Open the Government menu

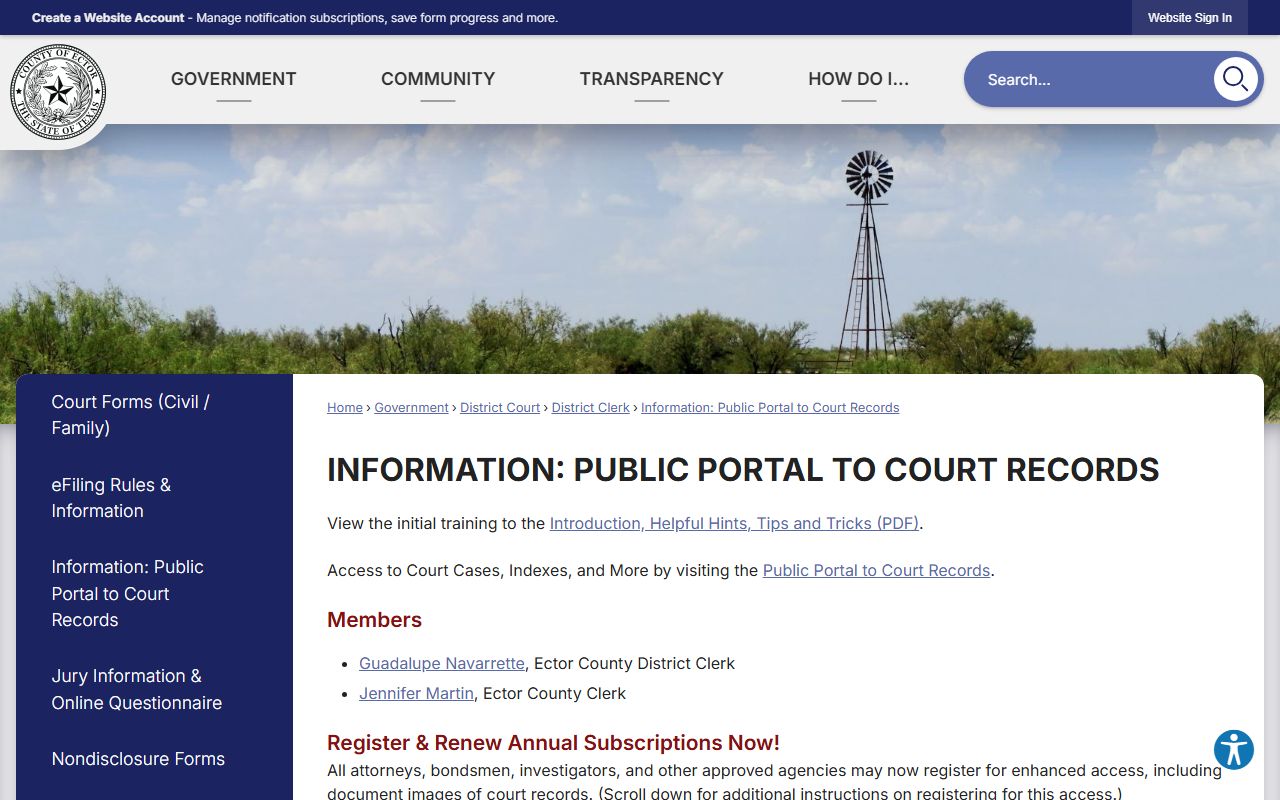234,79
